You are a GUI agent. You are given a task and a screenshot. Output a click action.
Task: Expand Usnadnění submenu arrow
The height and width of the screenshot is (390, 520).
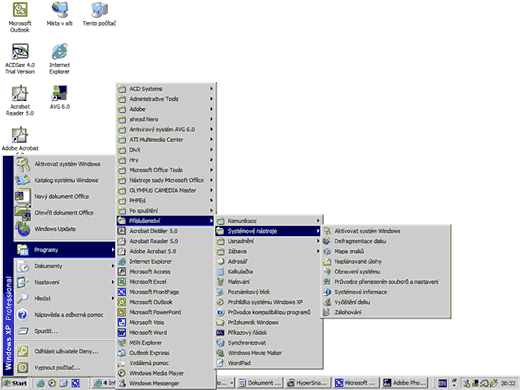[318, 241]
